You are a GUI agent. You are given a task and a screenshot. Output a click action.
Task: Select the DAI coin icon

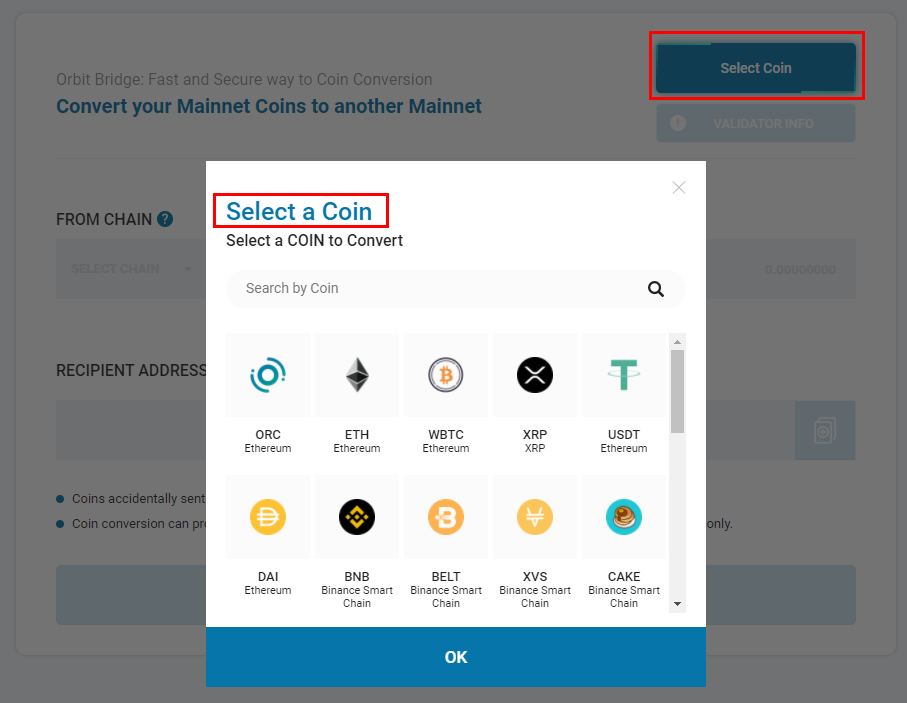pyautogui.click(x=268, y=517)
